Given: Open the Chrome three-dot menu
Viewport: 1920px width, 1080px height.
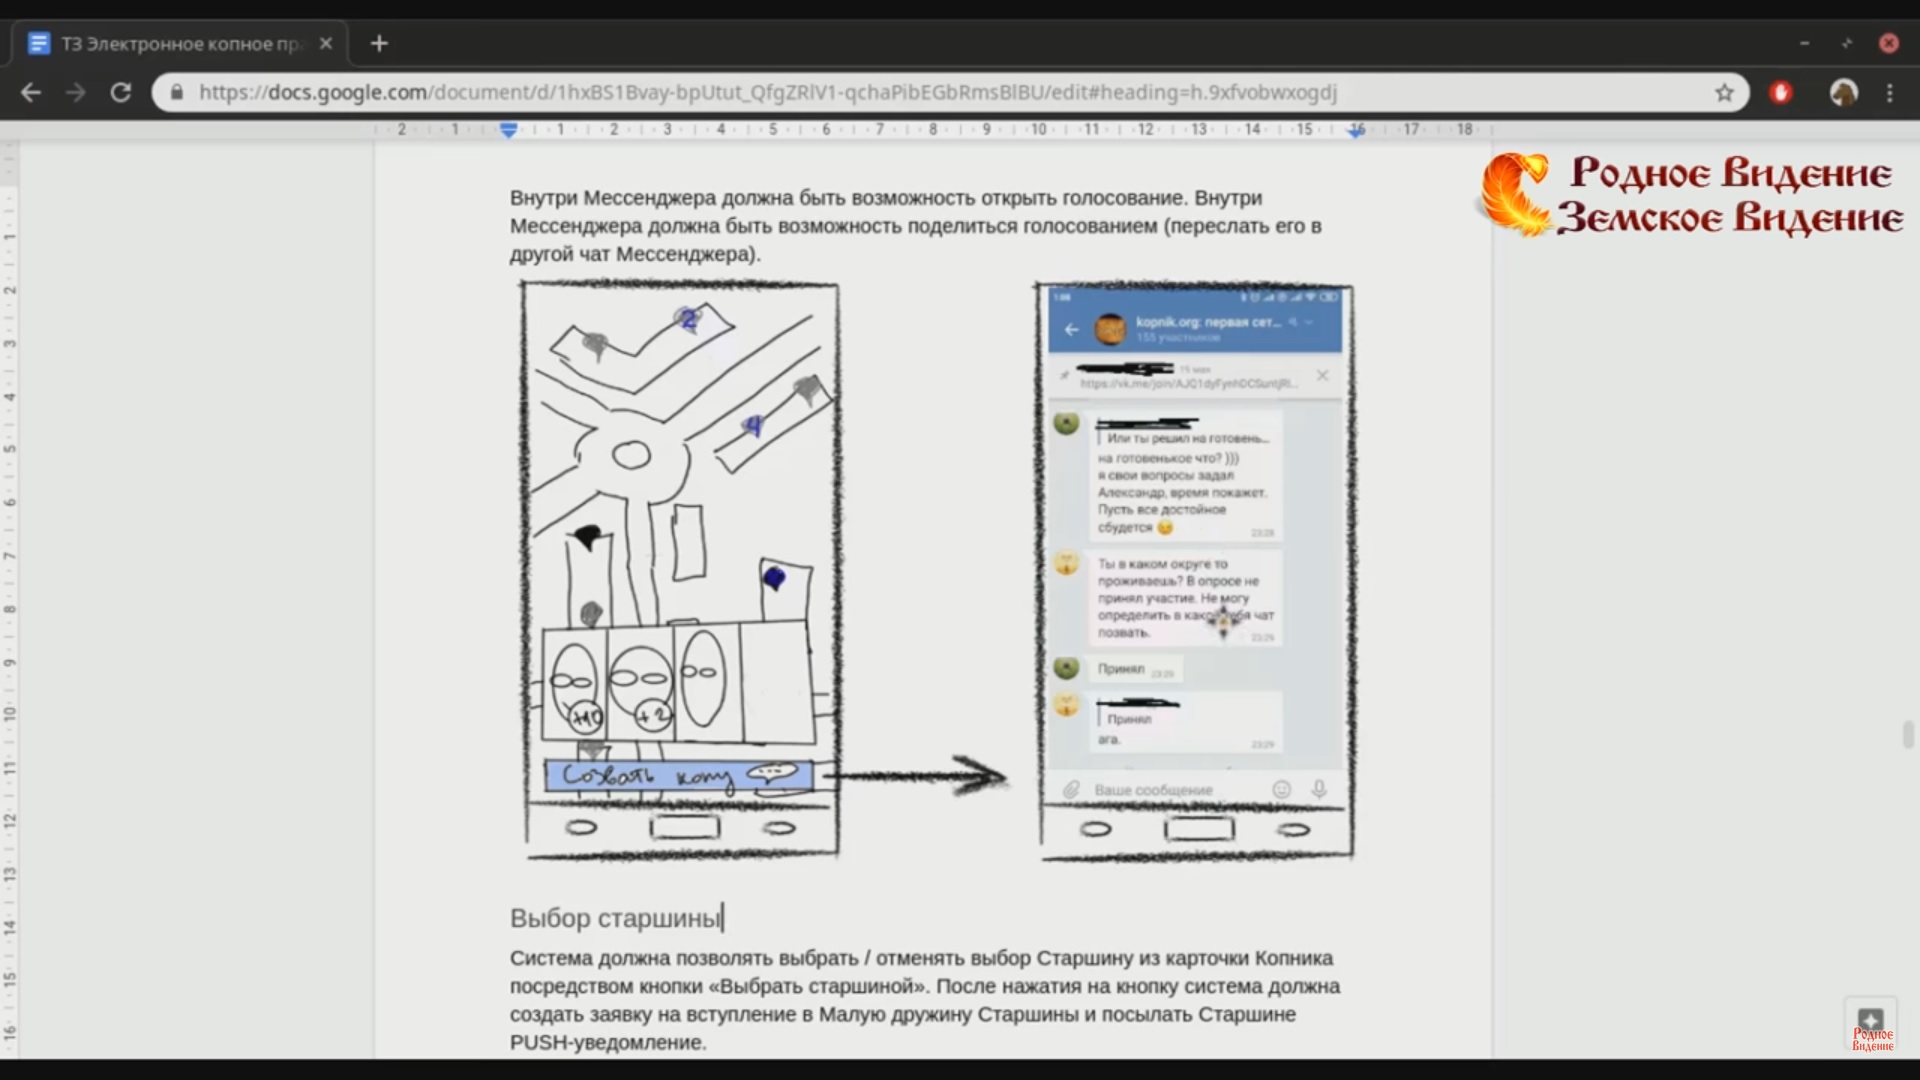Looking at the screenshot, I should click(1890, 93).
